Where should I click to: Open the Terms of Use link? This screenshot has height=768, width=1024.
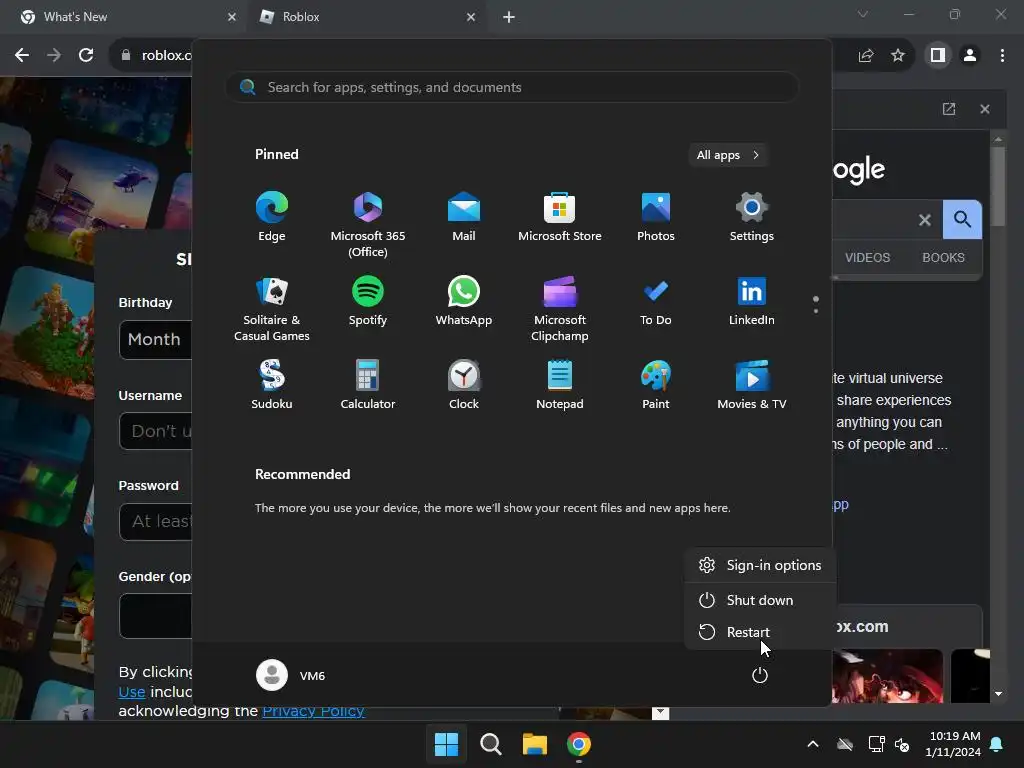[131, 692]
